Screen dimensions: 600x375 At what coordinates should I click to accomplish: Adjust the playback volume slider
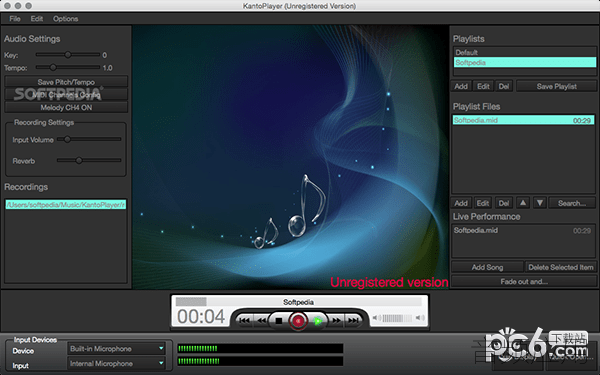(x=398, y=318)
